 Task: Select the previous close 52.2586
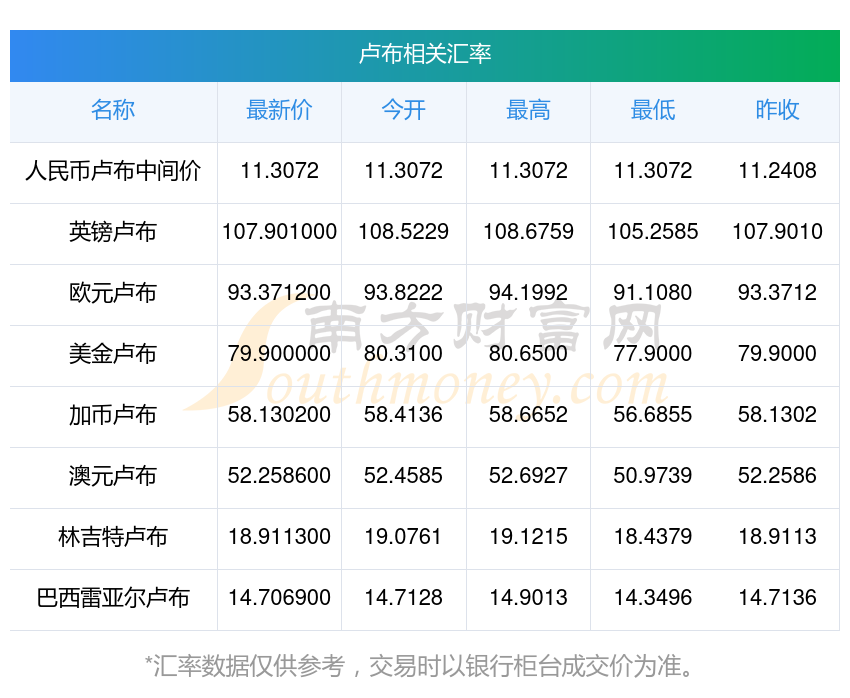pyautogui.click(x=777, y=476)
